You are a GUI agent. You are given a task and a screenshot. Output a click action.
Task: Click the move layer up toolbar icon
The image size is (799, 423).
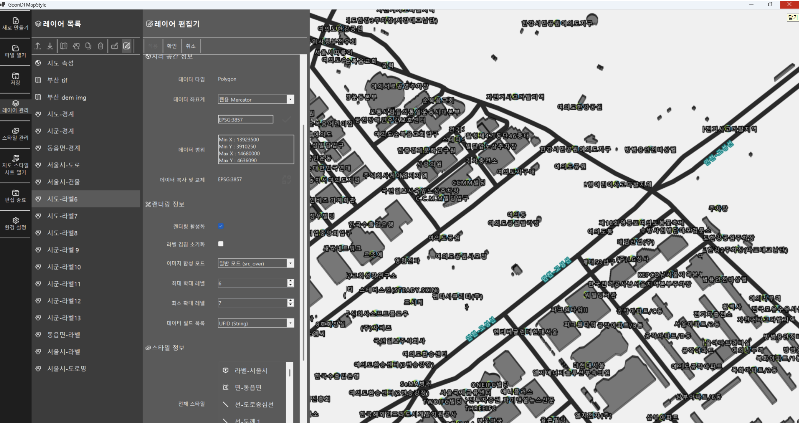click(x=38, y=46)
